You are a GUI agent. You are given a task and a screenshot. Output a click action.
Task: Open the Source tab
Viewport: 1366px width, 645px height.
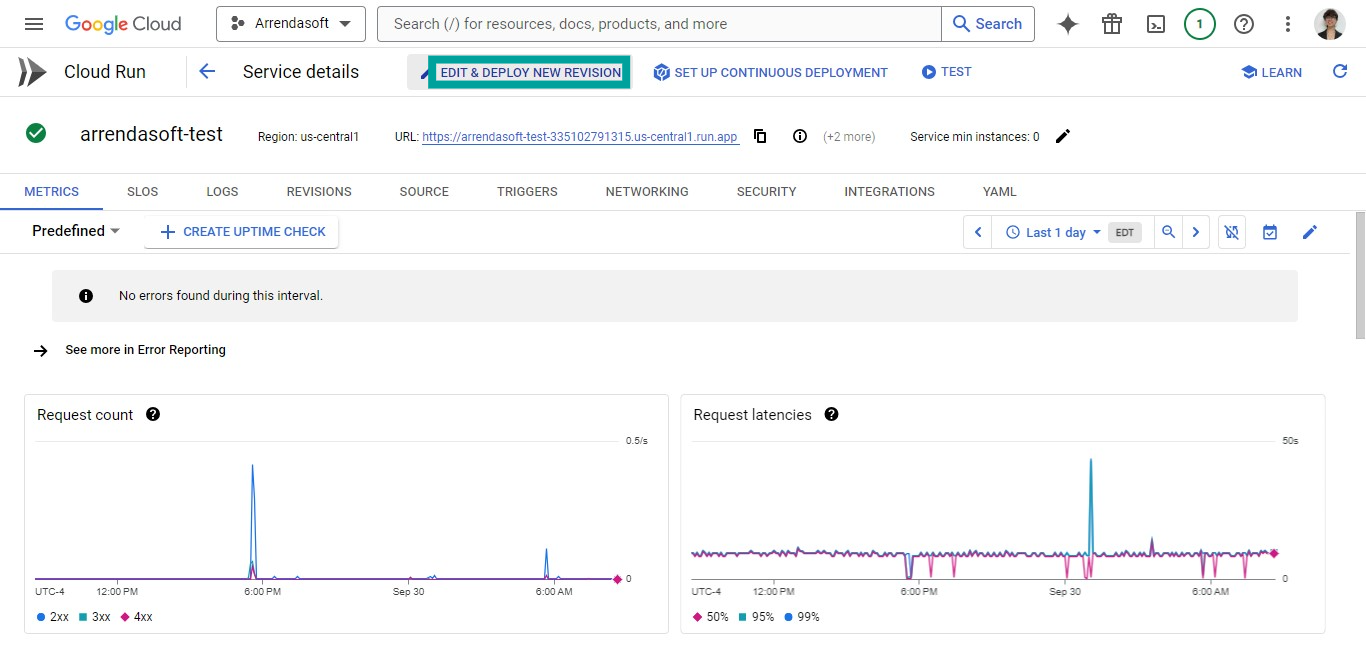point(424,191)
